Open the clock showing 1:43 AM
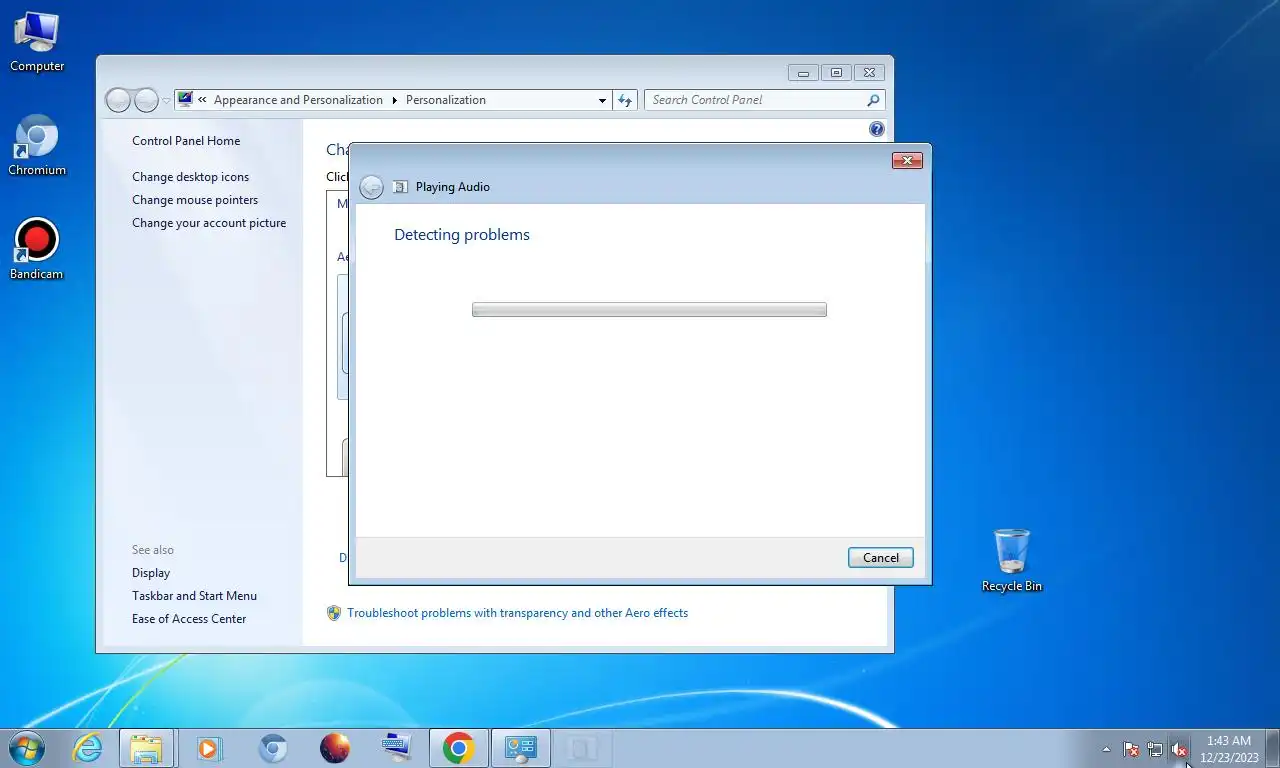Image resolution: width=1280 pixels, height=768 pixels. point(1229,749)
